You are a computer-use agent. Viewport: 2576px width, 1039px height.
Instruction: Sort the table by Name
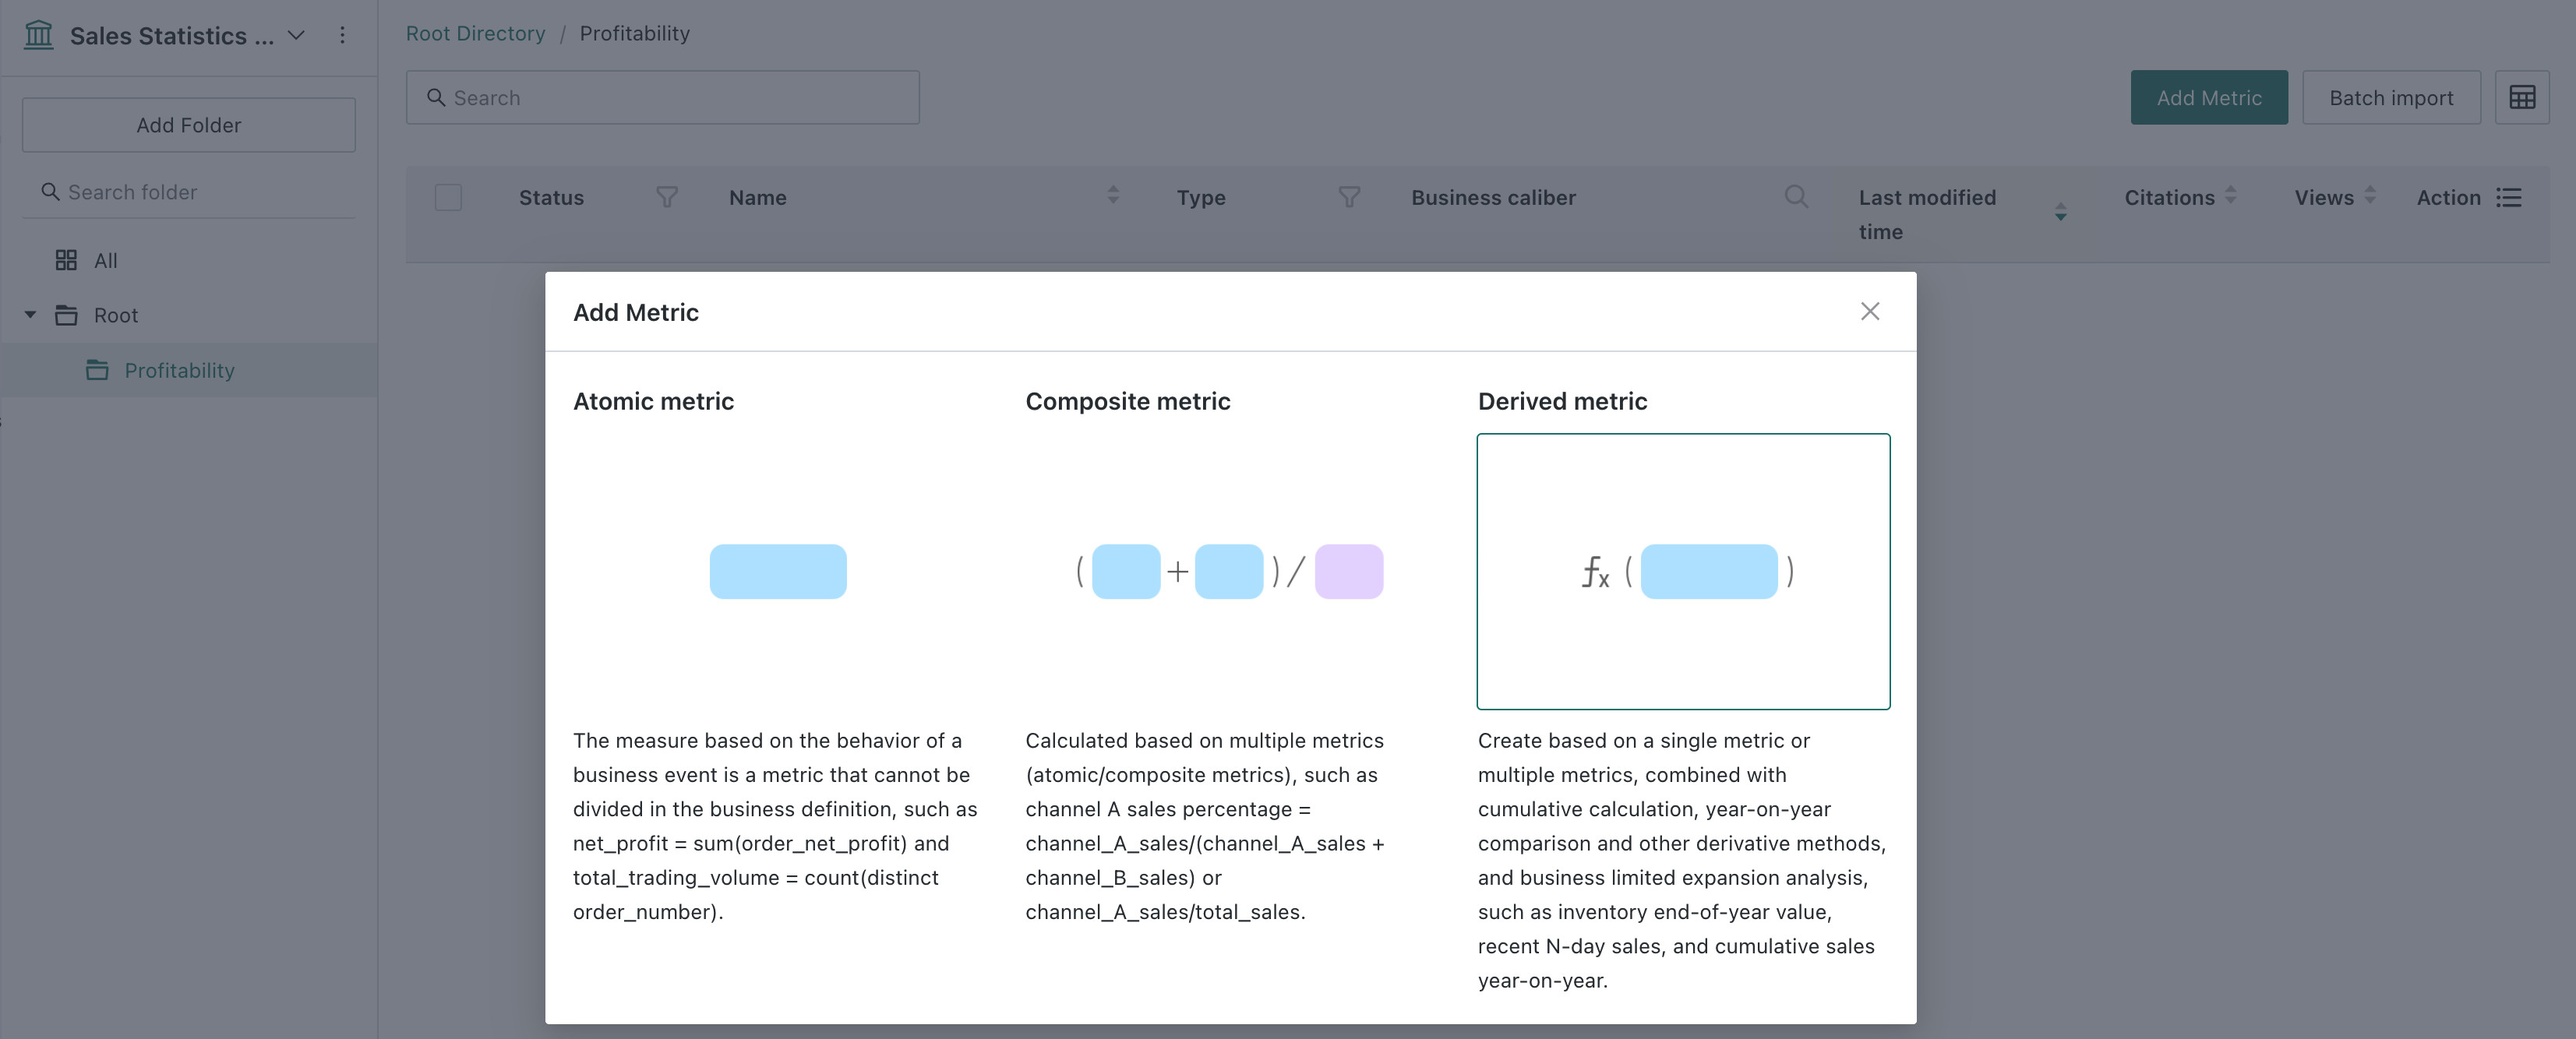pos(1113,196)
